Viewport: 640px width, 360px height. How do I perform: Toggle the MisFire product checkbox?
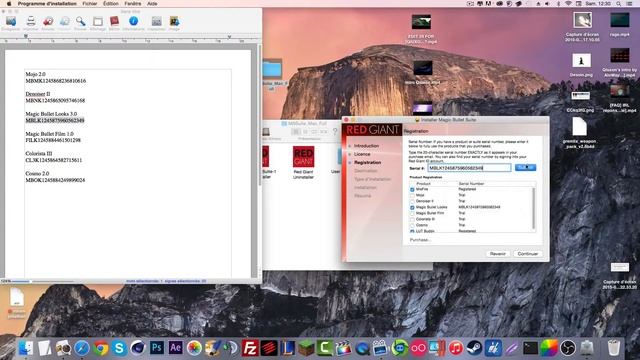pyautogui.click(x=412, y=189)
